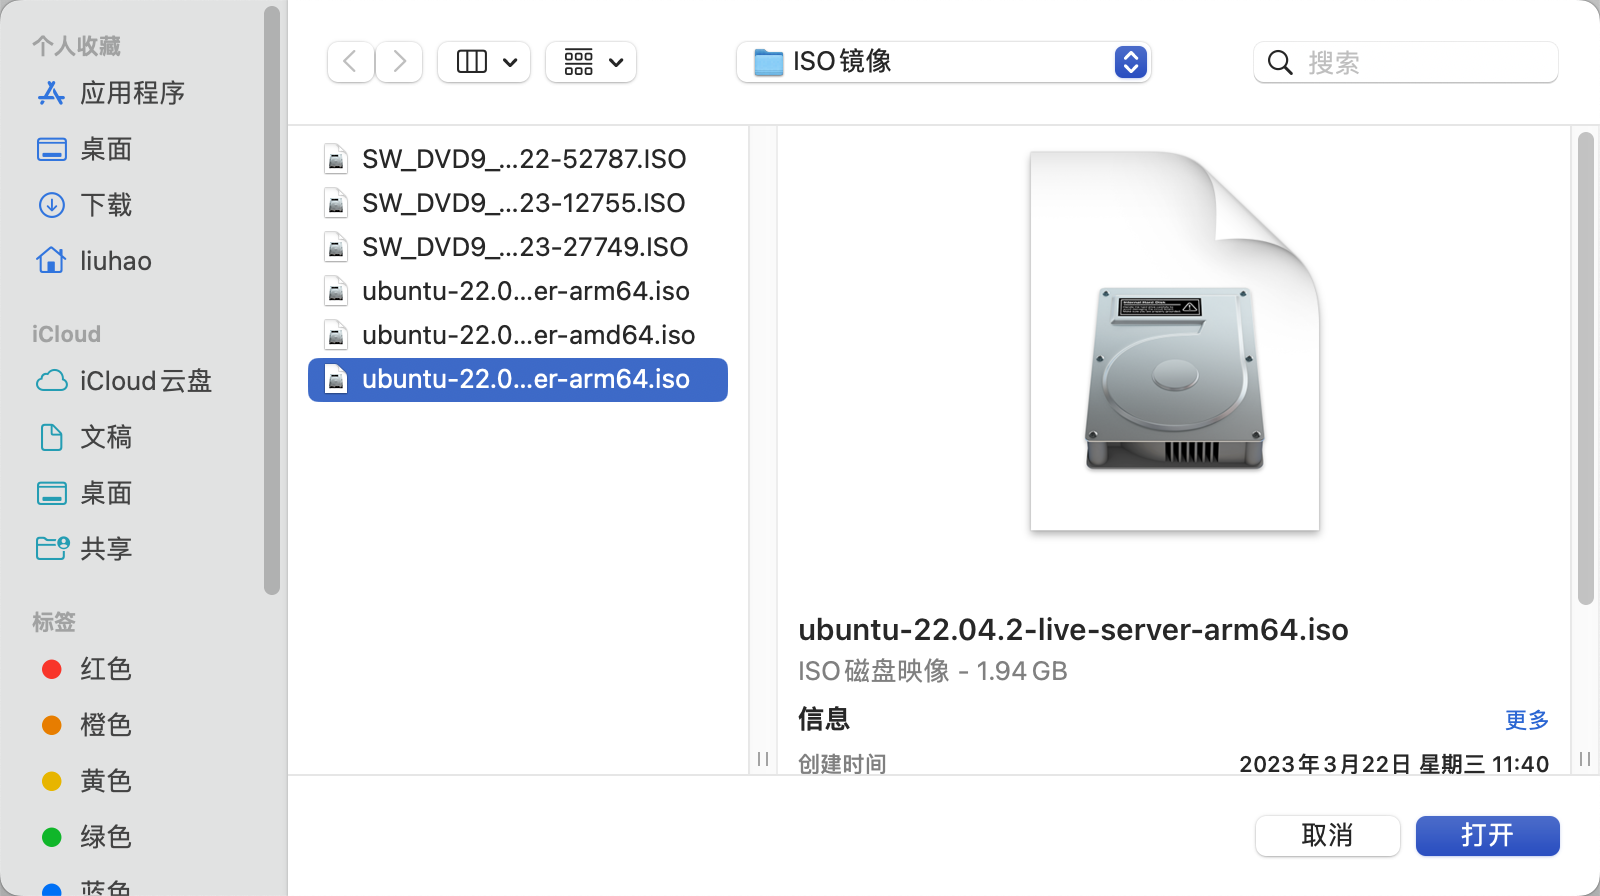
Task: Open the column view mode dropdown
Action: (x=484, y=62)
